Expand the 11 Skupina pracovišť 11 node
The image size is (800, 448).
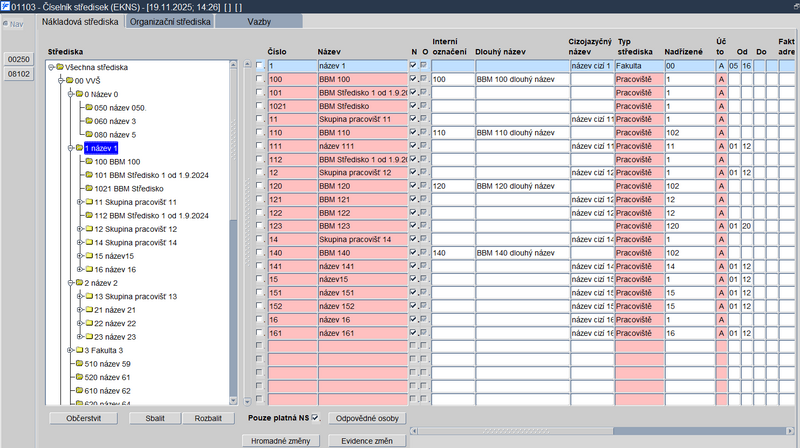[80, 202]
